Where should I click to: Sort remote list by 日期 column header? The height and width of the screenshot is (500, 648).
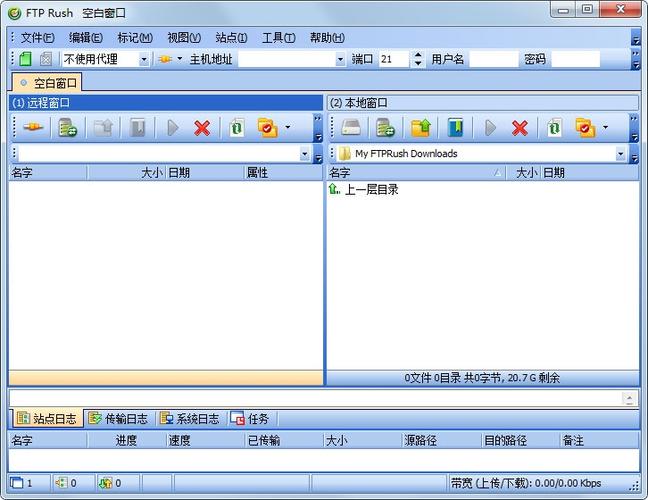pos(205,172)
